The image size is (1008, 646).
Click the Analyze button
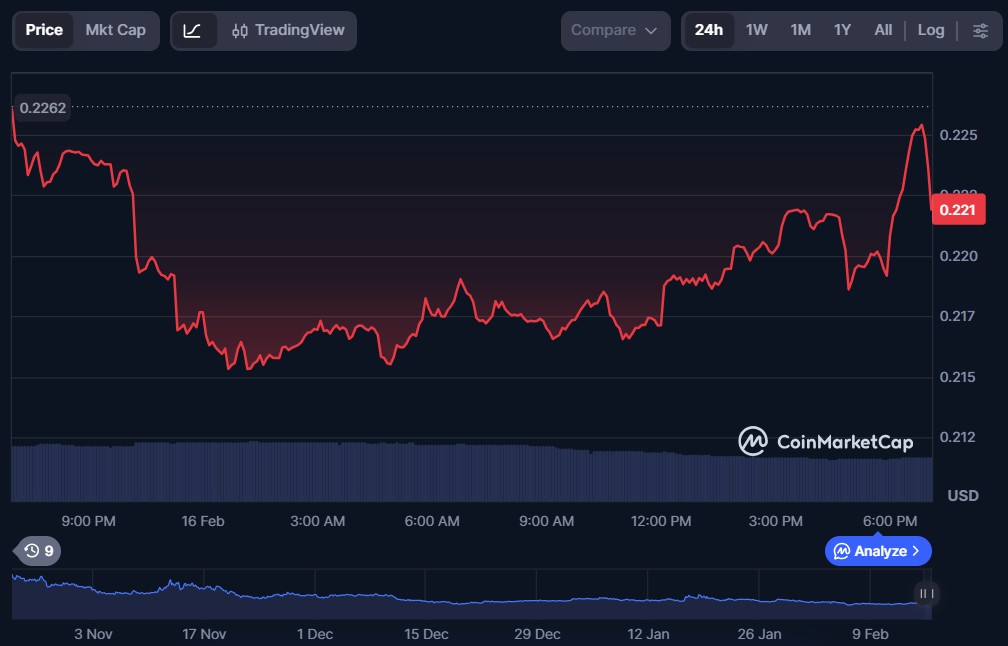tap(878, 551)
